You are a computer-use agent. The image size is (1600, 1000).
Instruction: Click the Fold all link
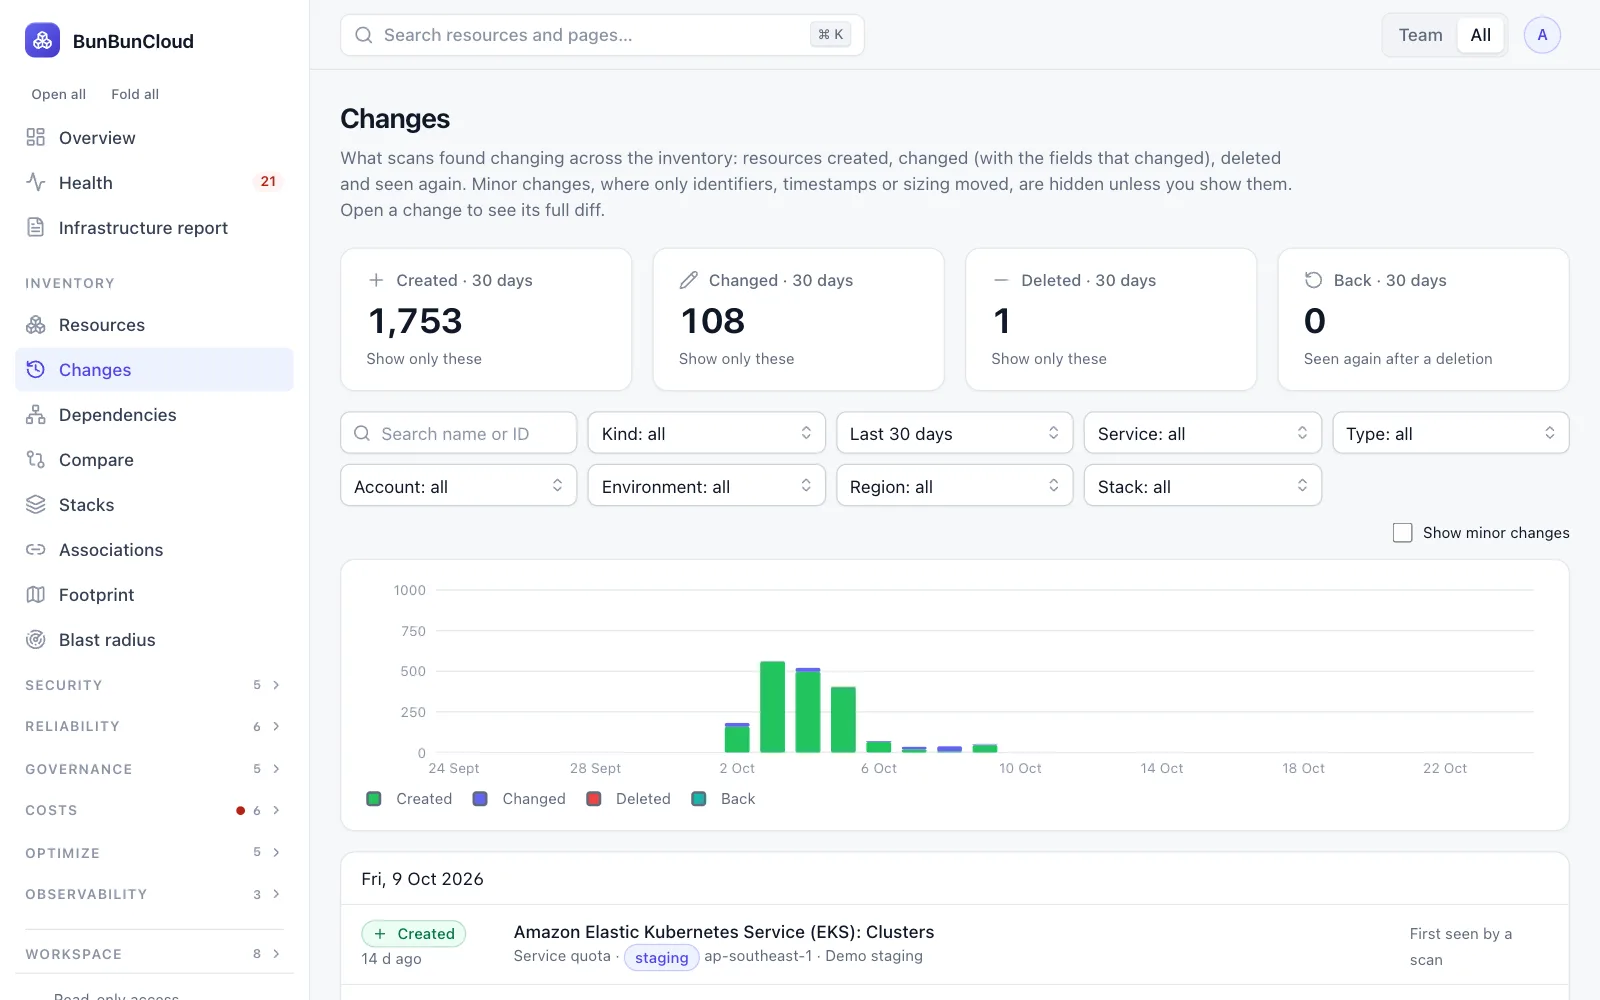click(x=135, y=94)
